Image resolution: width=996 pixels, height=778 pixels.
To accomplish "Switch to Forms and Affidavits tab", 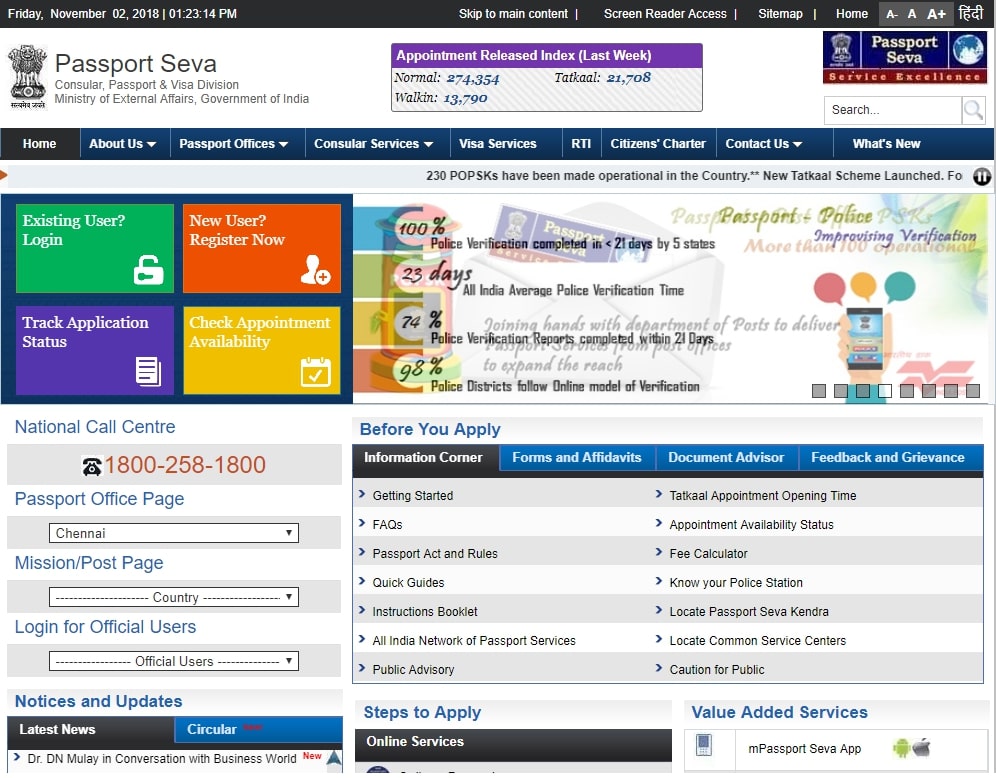I will pos(577,457).
